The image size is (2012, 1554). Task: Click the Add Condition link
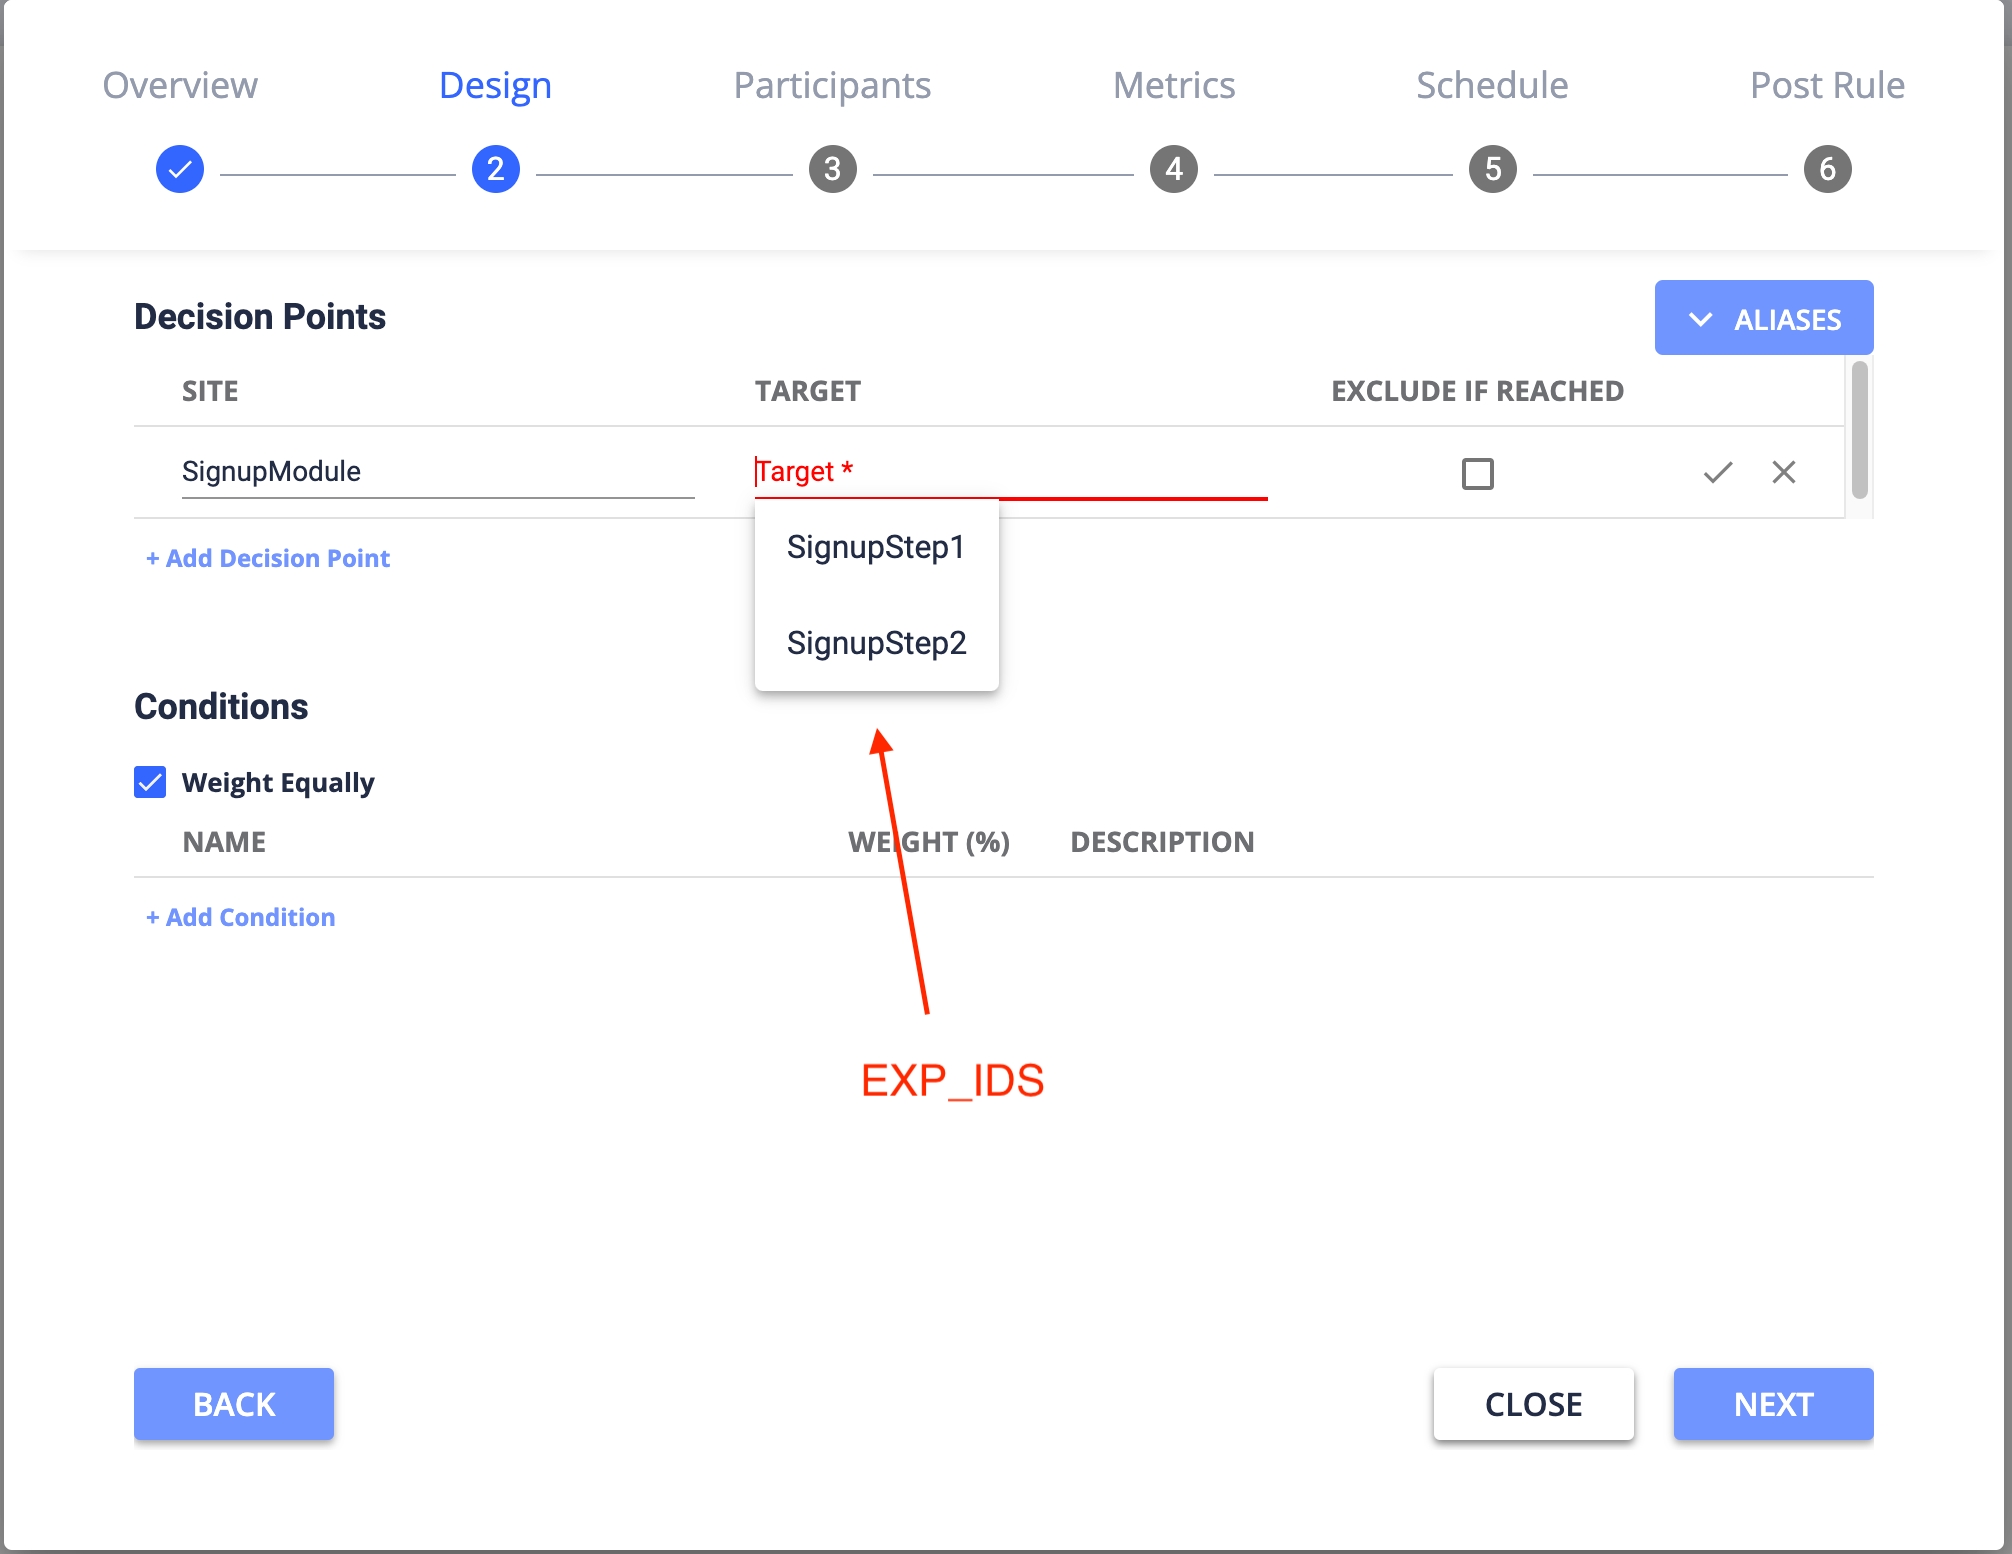pos(241,917)
